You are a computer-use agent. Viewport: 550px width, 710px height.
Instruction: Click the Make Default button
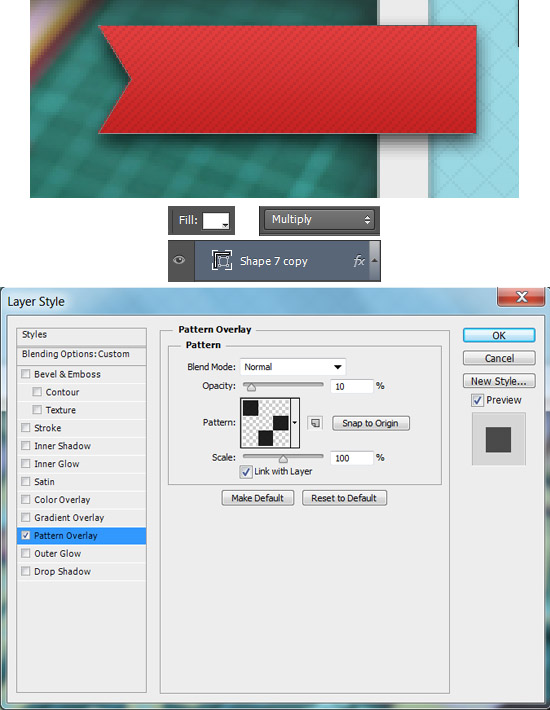[x=258, y=498]
